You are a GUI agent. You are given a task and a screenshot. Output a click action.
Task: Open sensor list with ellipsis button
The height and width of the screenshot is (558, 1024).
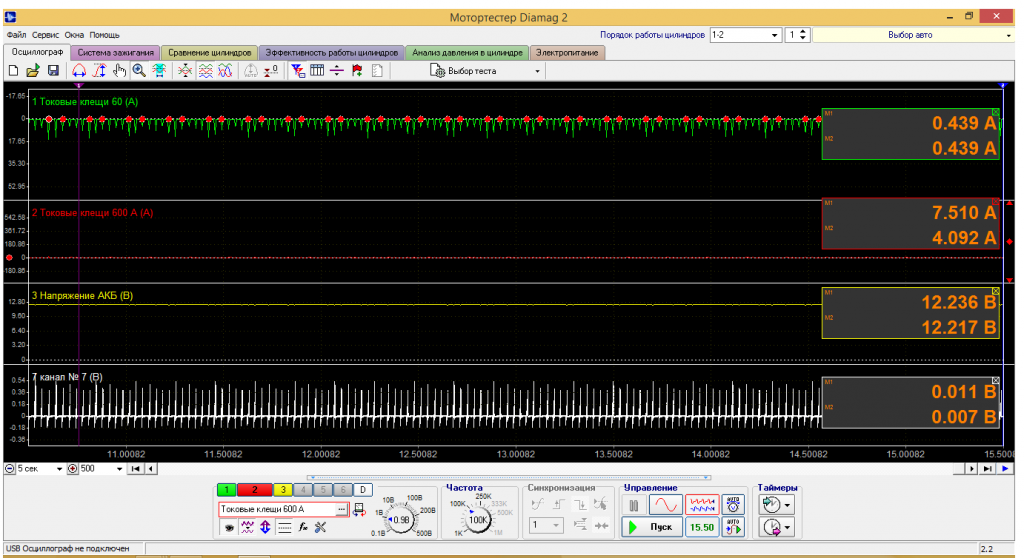342,509
